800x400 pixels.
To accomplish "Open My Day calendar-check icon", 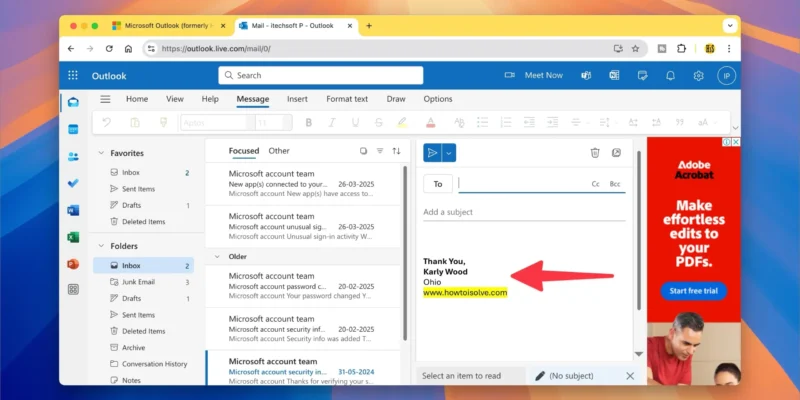I will click(642, 76).
